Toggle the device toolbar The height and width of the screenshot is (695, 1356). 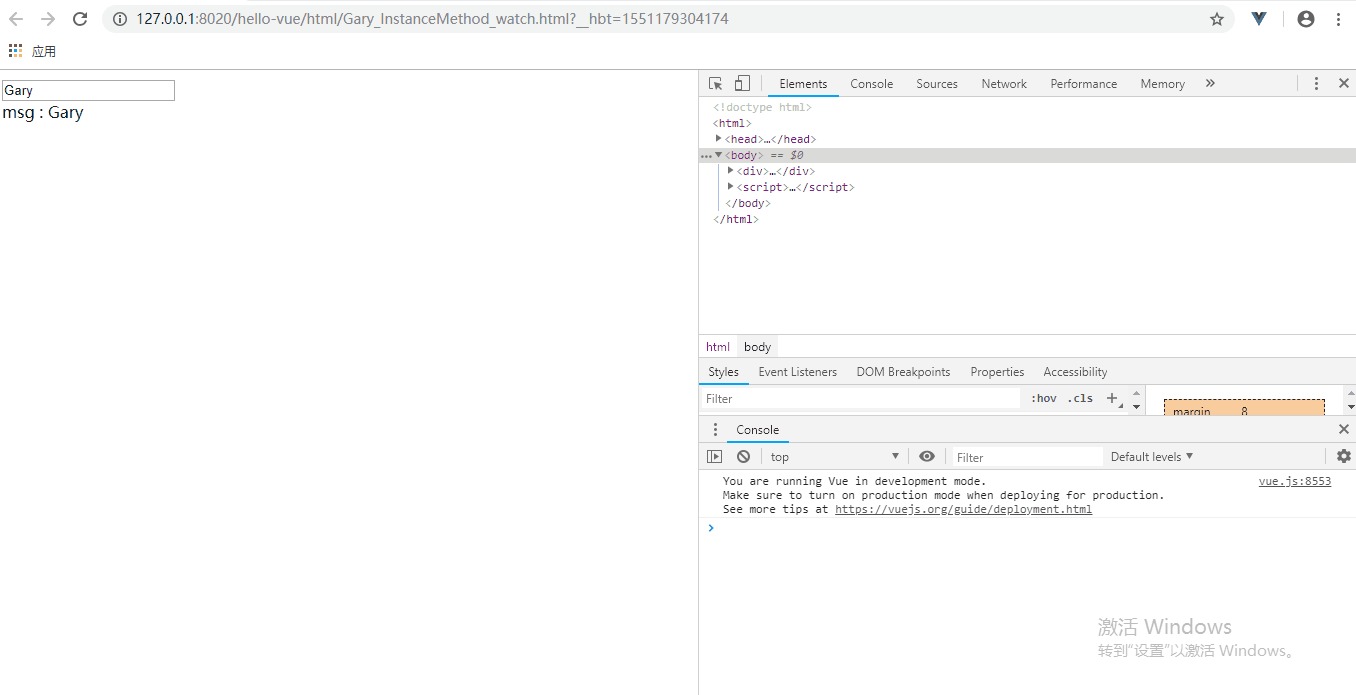pyautogui.click(x=742, y=84)
